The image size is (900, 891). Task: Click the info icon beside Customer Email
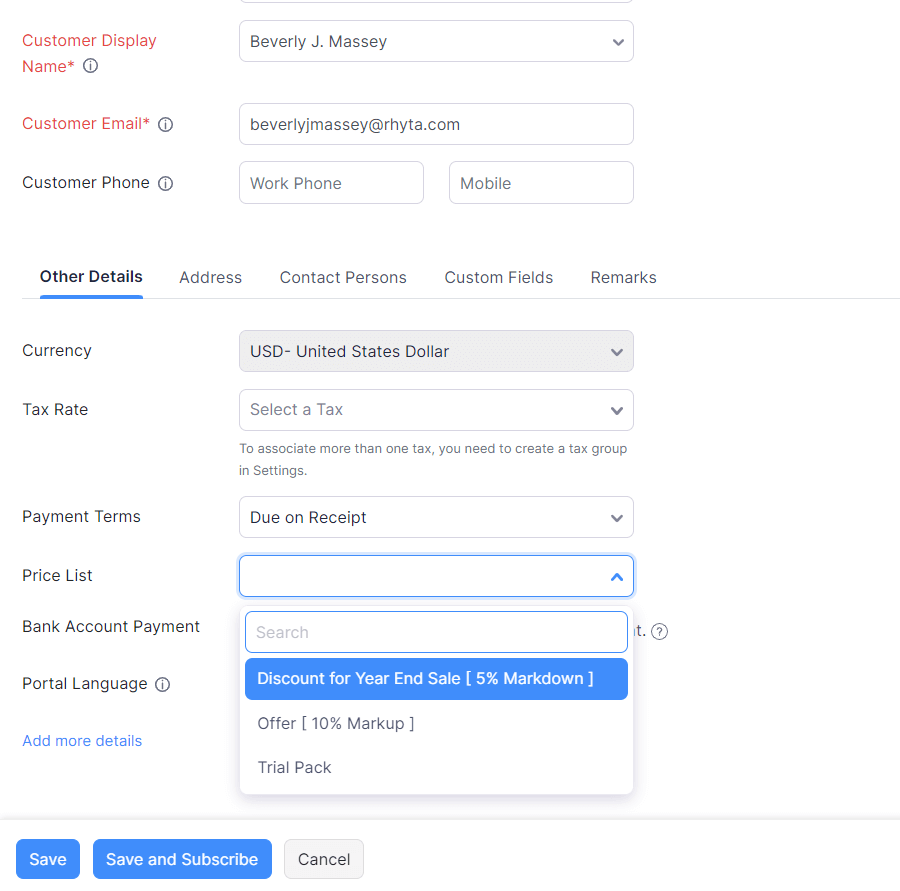click(165, 124)
